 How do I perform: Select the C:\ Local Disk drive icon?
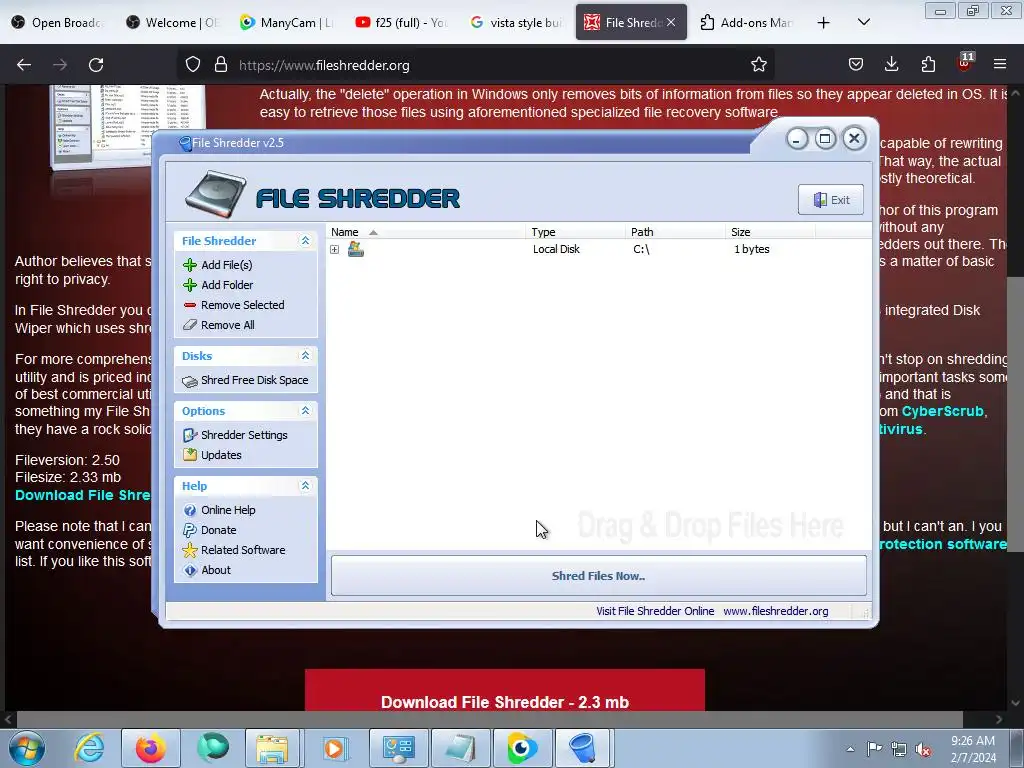pyautogui.click(x=356, y=249)
